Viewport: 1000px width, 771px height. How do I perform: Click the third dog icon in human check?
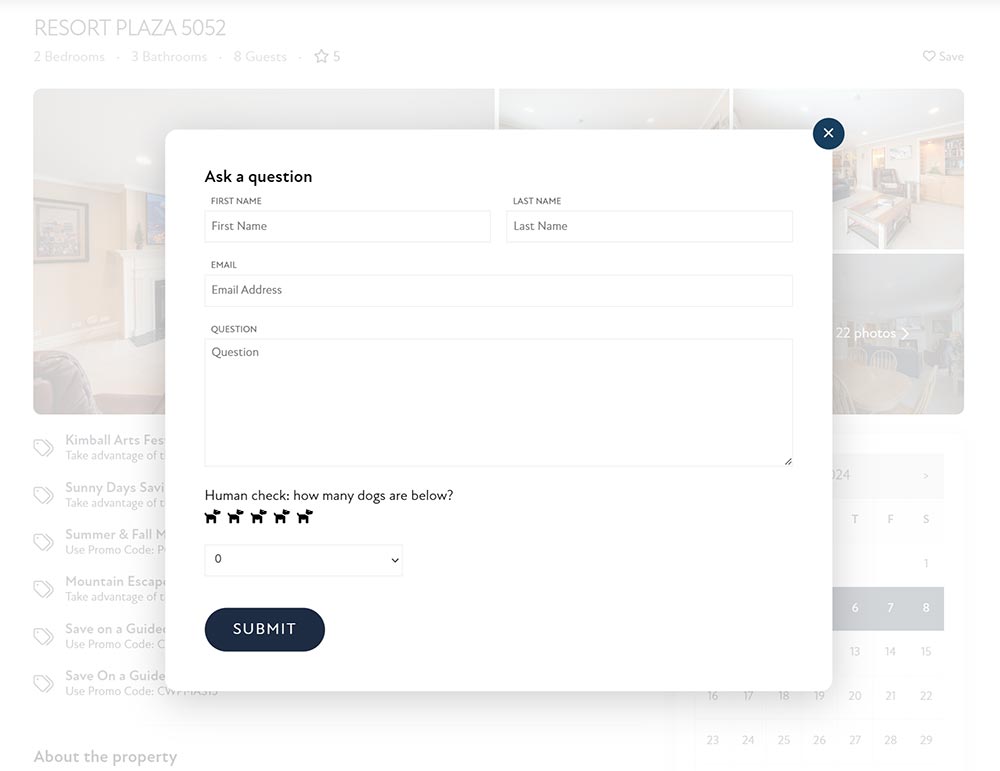pos(258,516)
